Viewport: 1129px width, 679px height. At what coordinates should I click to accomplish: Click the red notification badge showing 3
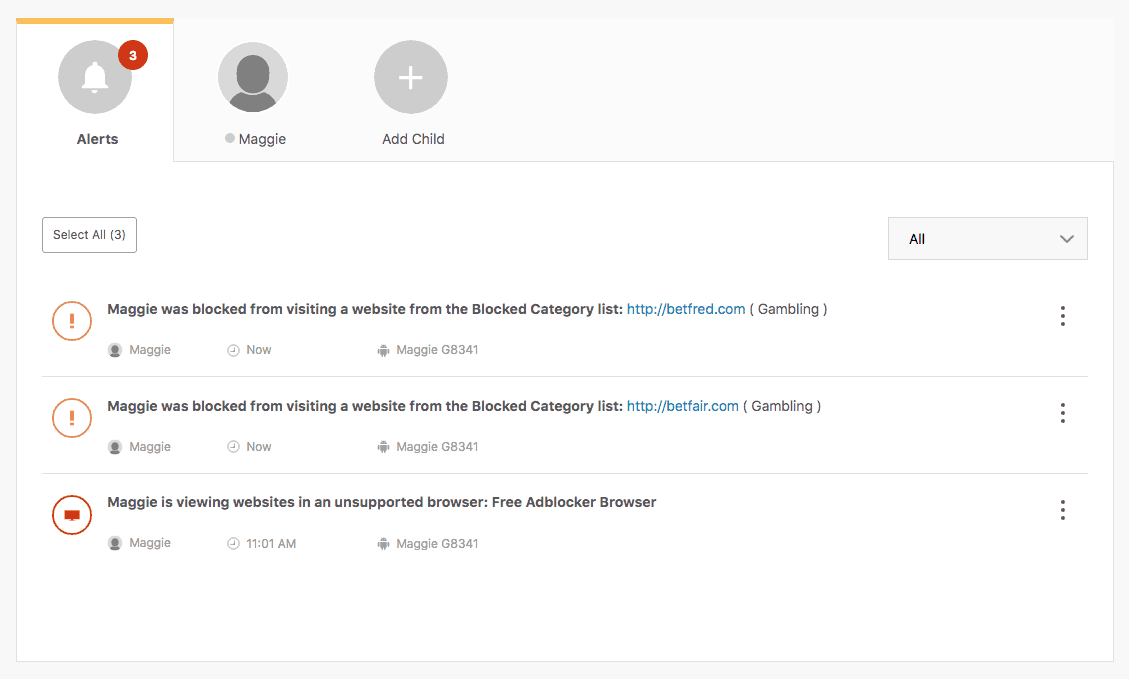pyautogui.click(x=132, y=56)
